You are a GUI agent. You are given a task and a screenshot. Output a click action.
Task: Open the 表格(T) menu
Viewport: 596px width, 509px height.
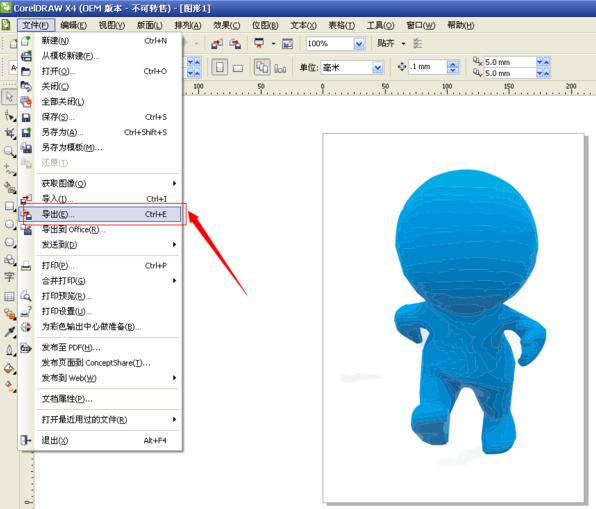tap(341, 25)
